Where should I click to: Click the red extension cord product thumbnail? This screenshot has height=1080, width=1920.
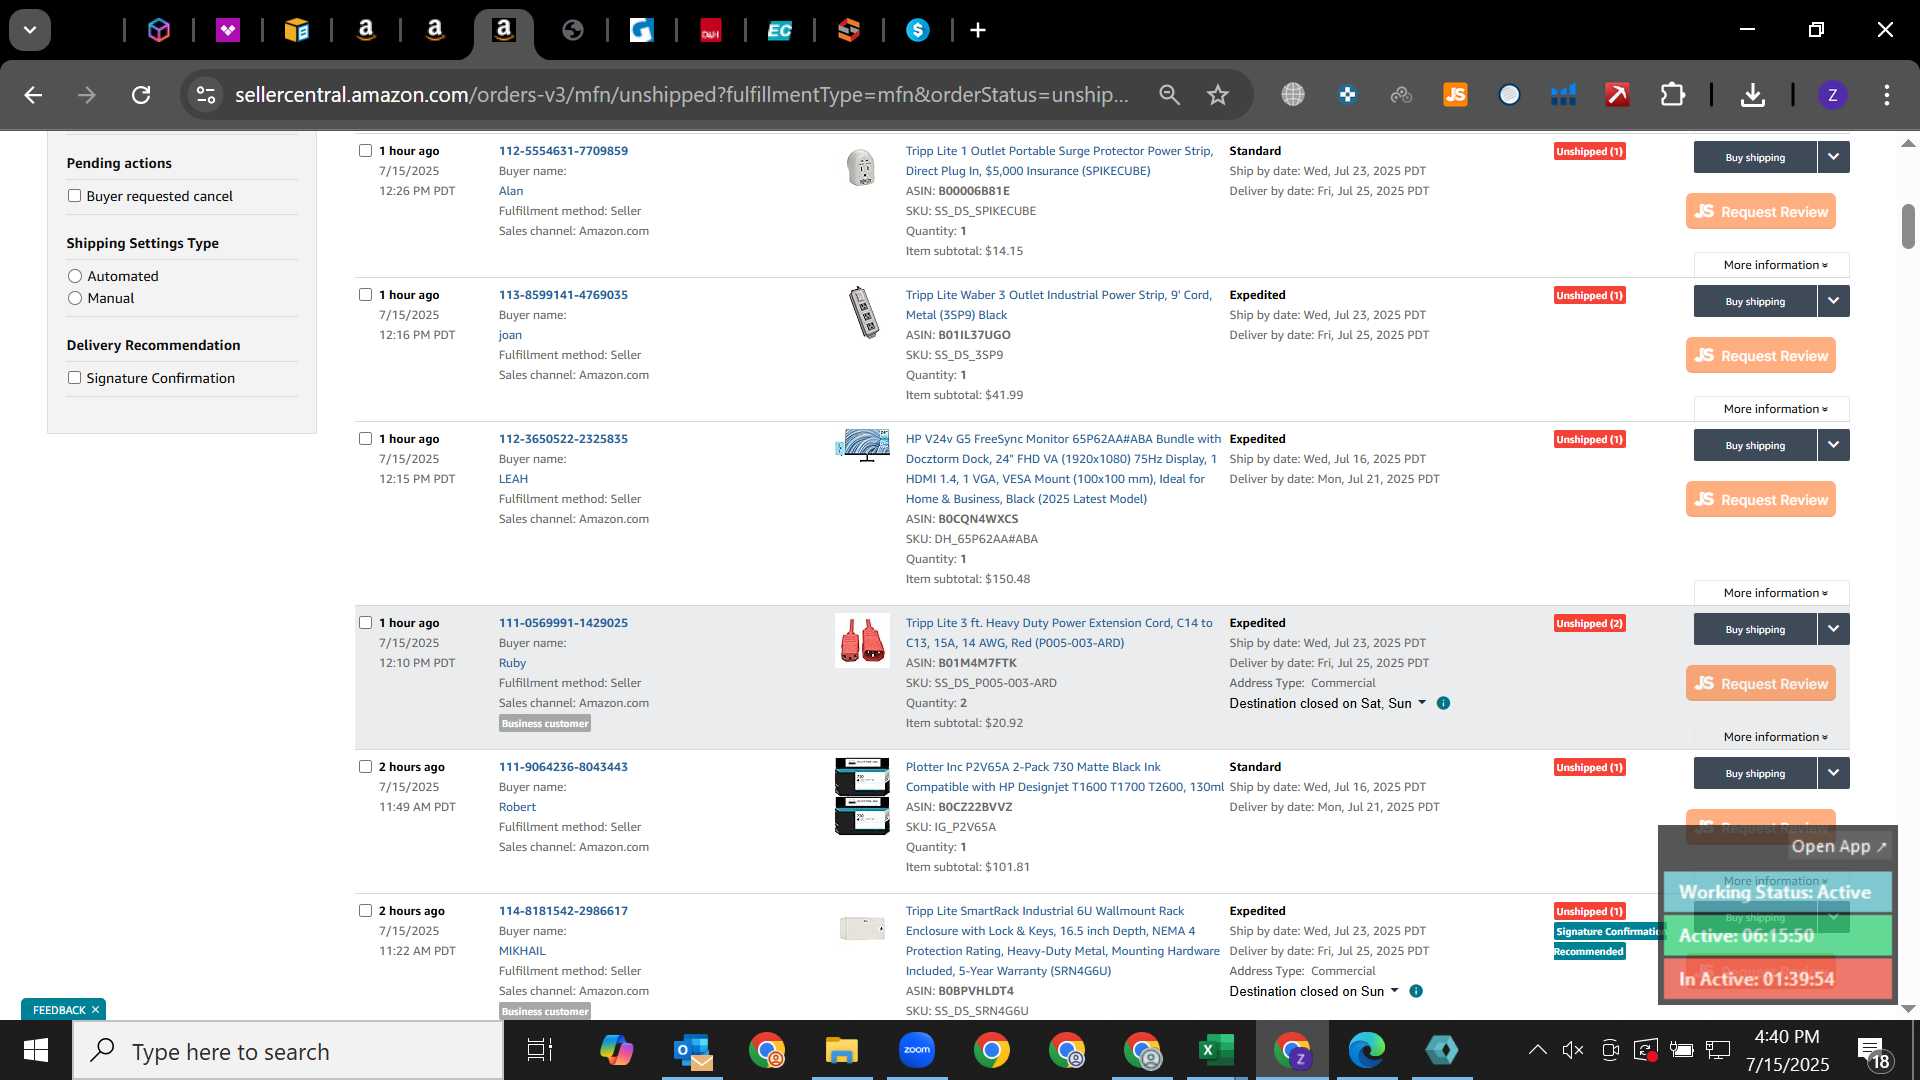(862, 640)
